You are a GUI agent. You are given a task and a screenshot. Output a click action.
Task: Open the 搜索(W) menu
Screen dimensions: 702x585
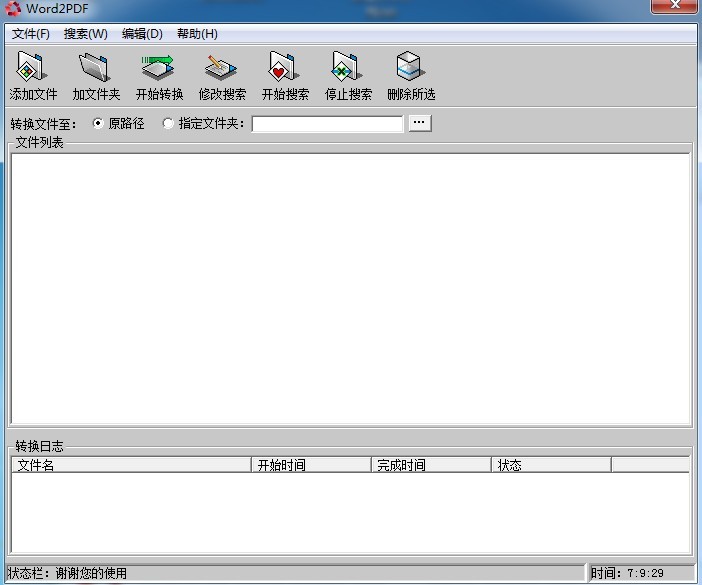86,34
